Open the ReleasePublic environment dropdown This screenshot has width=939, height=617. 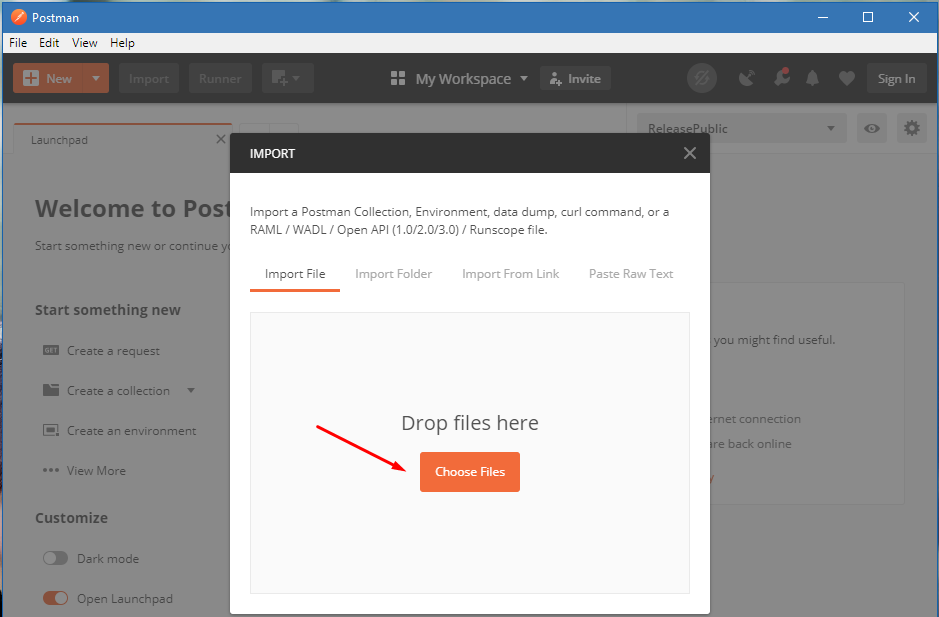tap(741, 128)
